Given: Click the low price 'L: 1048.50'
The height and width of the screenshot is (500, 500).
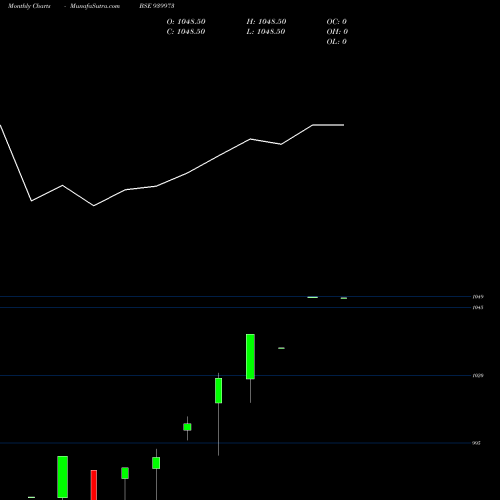Looking at the screenshot, I should [x=266, y=32].
